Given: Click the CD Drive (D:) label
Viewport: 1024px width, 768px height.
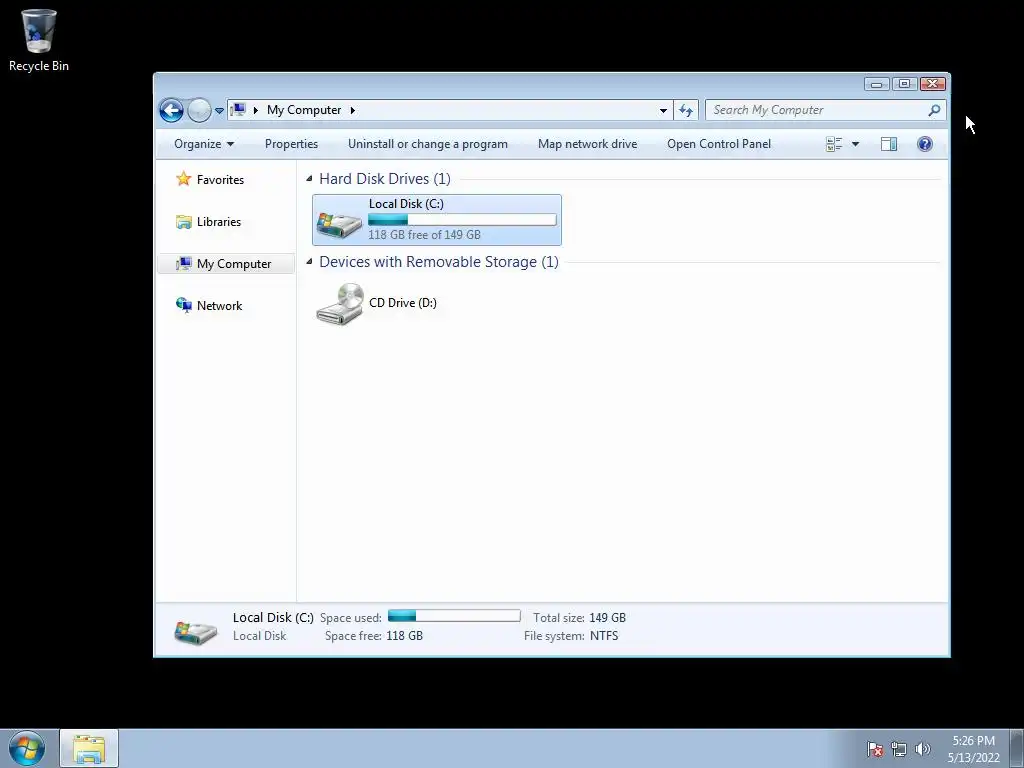Looking at the screenshot, I should pyautogui.click(x=403, y=302).
